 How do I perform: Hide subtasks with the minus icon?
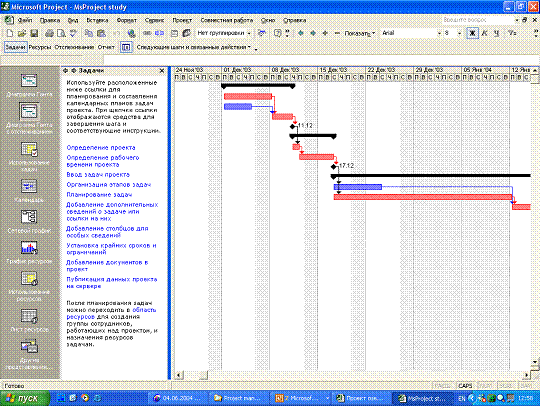[x=337, y=33]
